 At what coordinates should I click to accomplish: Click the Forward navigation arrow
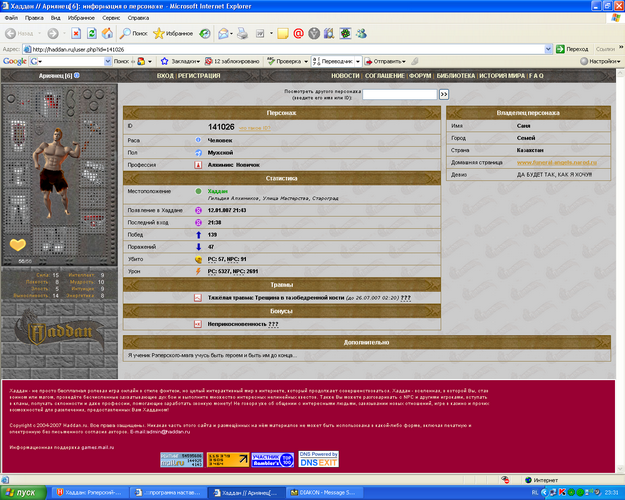[53, 33]
